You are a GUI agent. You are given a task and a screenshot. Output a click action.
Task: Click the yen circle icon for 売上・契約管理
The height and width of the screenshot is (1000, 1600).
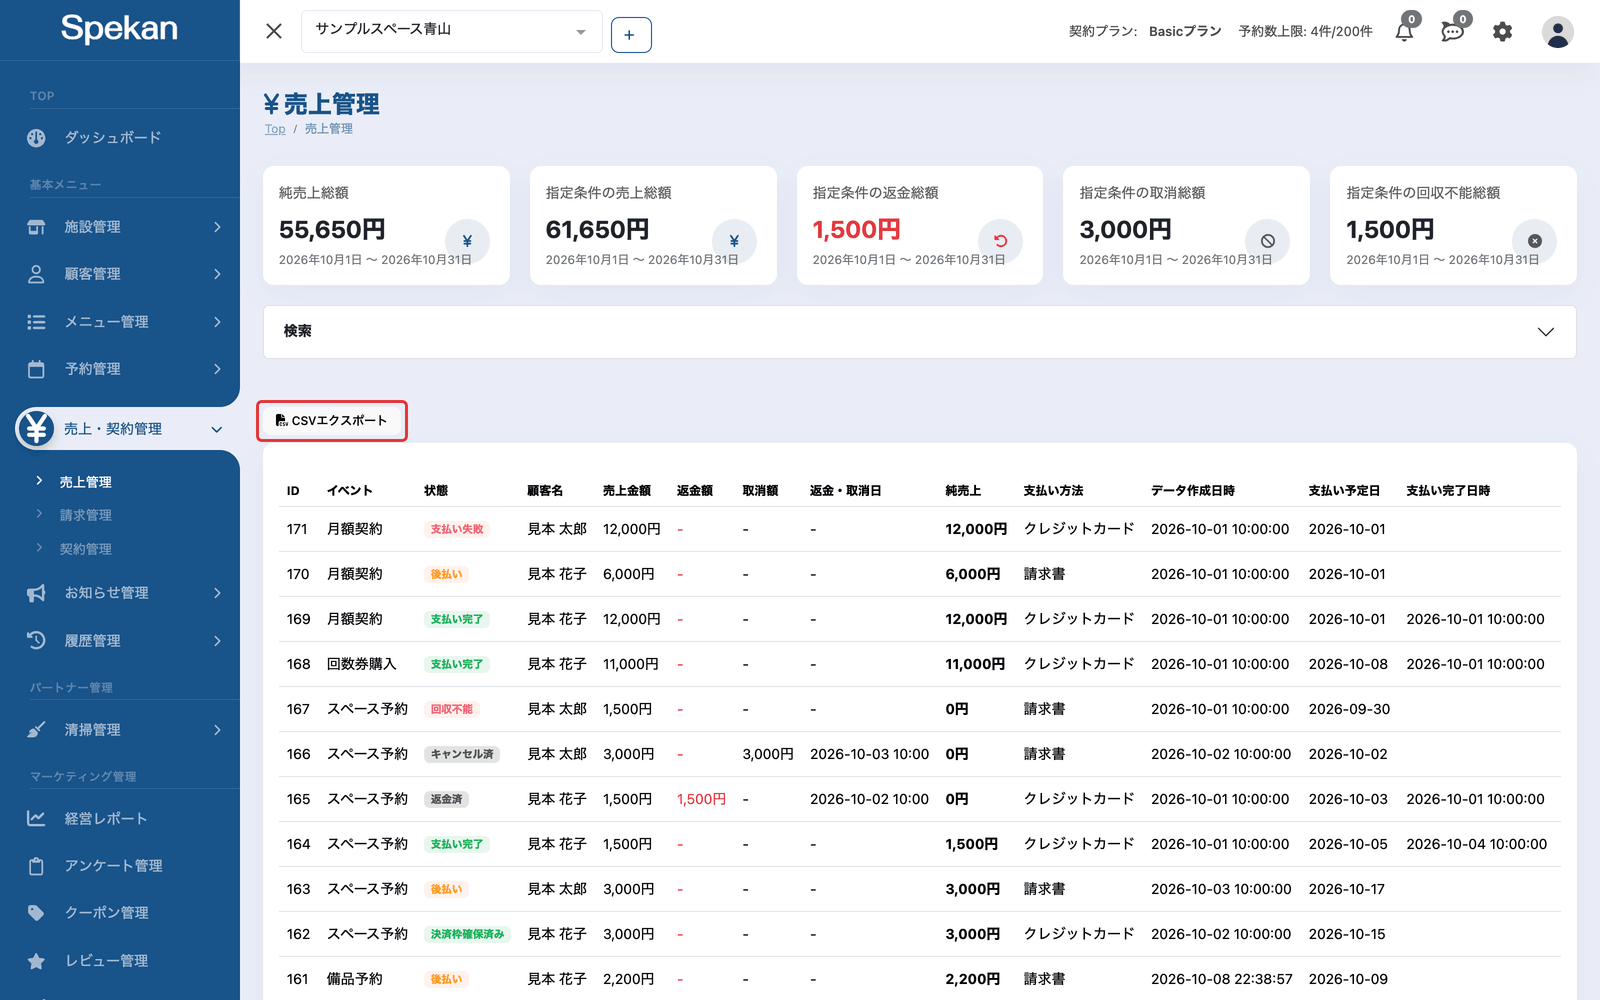click(x=37, y=429)
